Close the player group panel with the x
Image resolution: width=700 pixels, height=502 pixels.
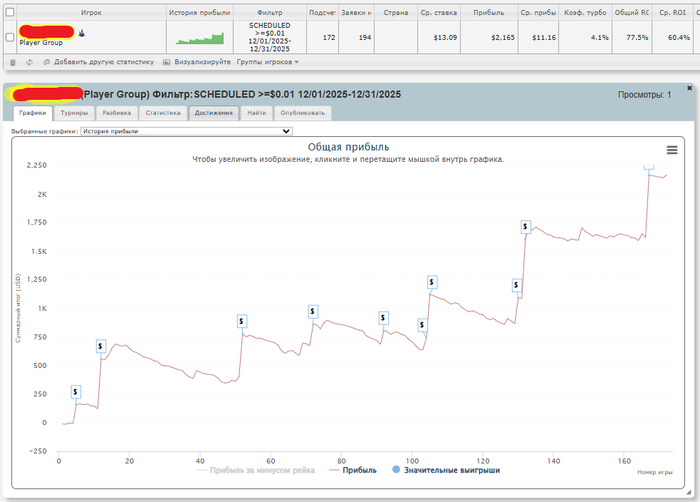coord(689,88)
